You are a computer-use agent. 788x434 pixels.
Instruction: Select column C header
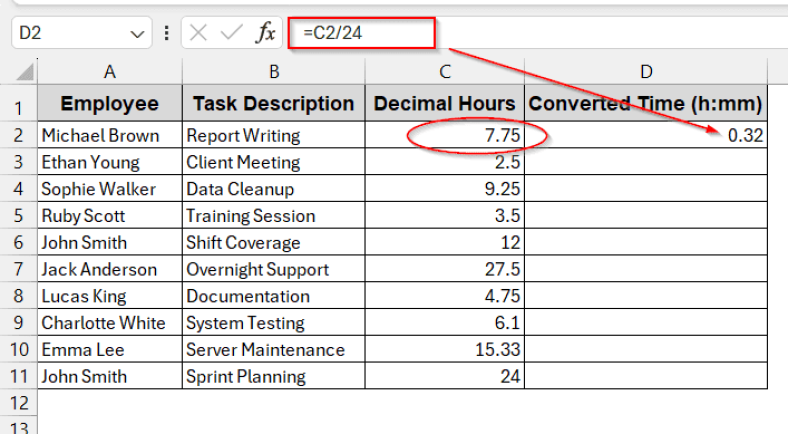tap(445, 72)
